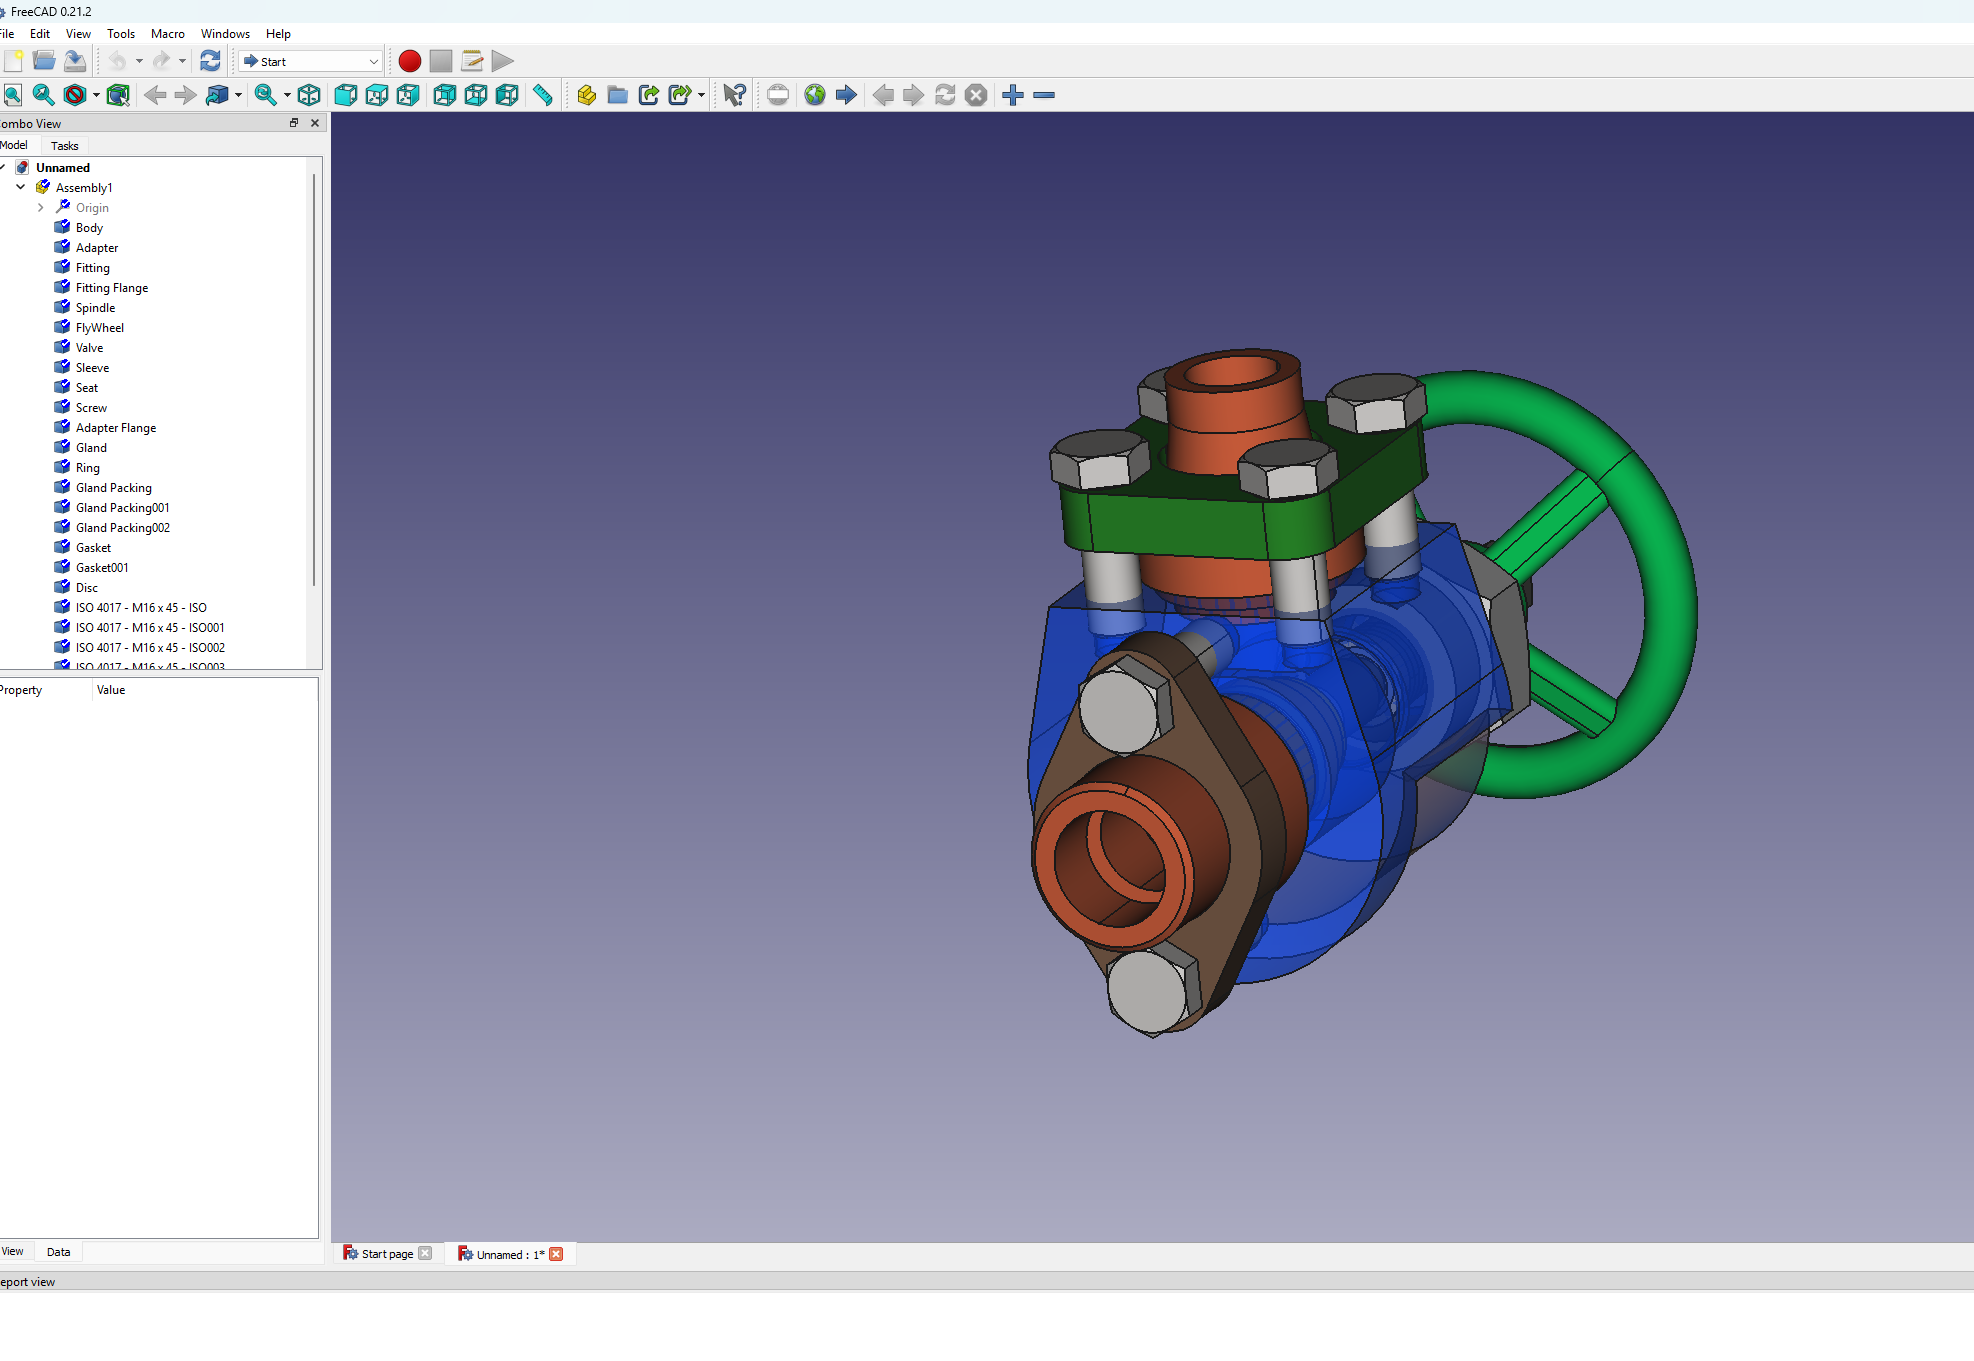The height and width of the screenshot is (1361, 1974).
Task: Click the execute macro play icon
Action: coord(503,61)
